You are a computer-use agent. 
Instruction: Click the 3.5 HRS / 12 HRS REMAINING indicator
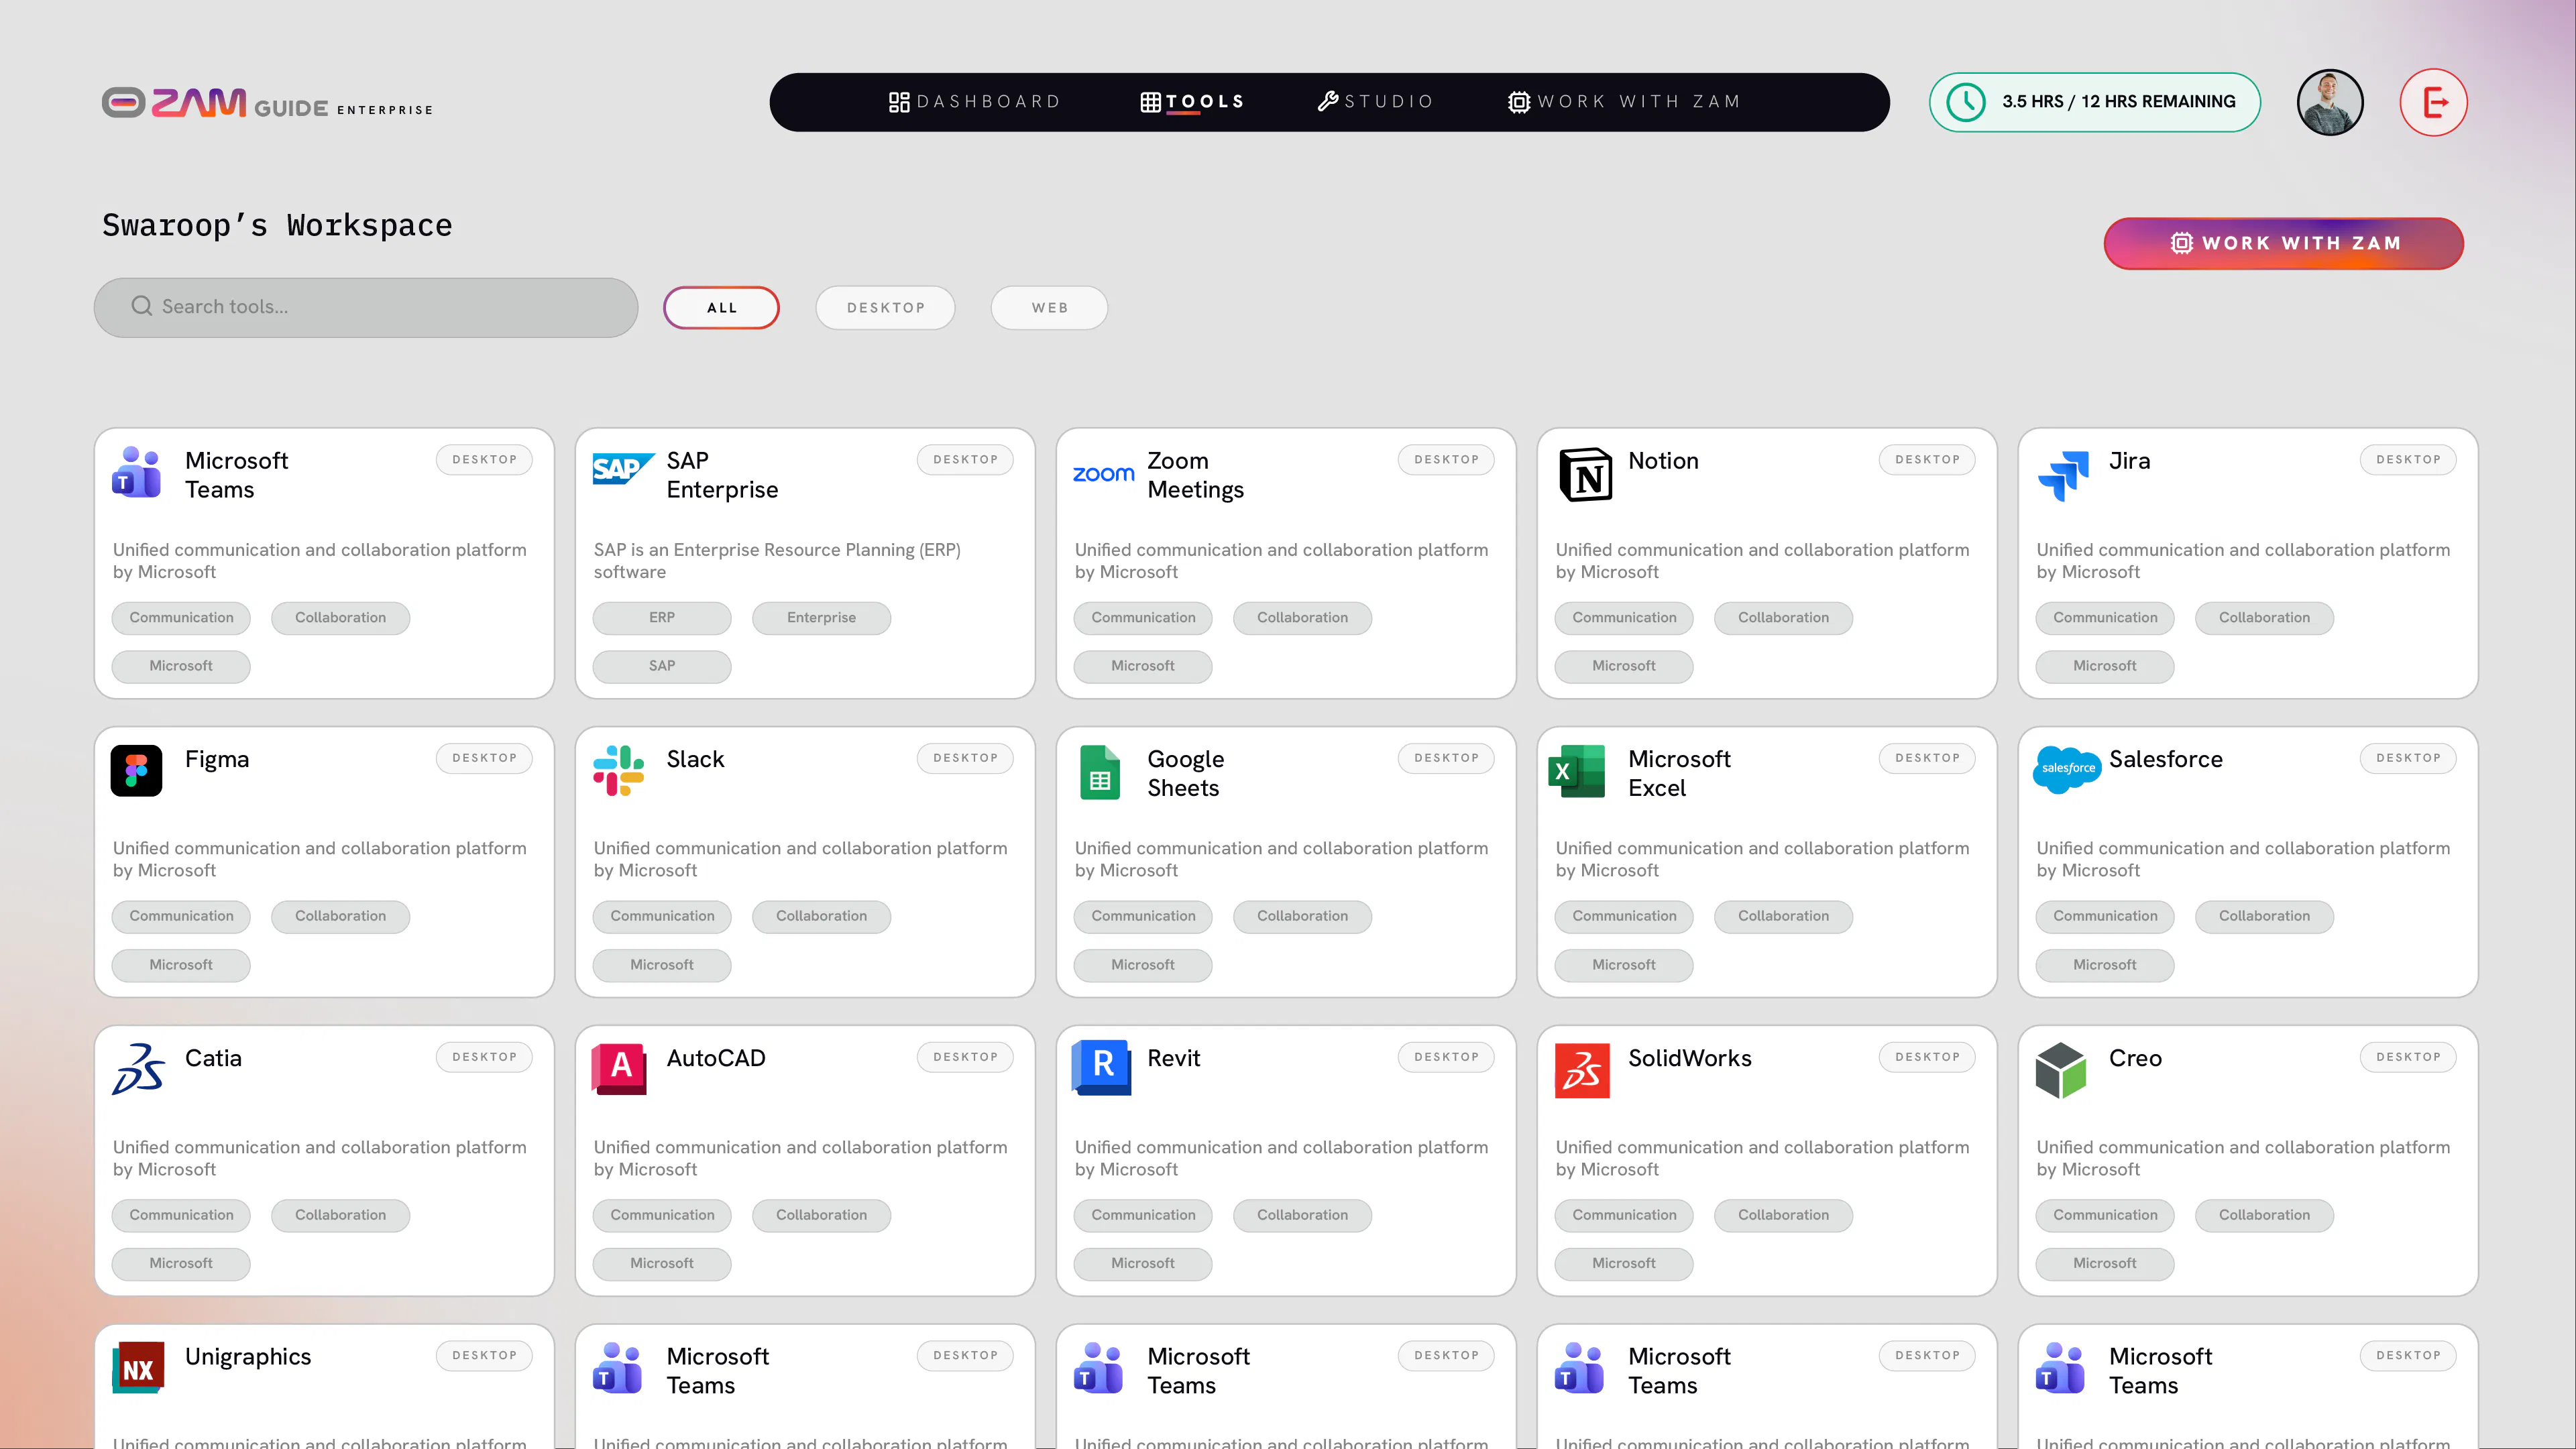pos(2094,102)
